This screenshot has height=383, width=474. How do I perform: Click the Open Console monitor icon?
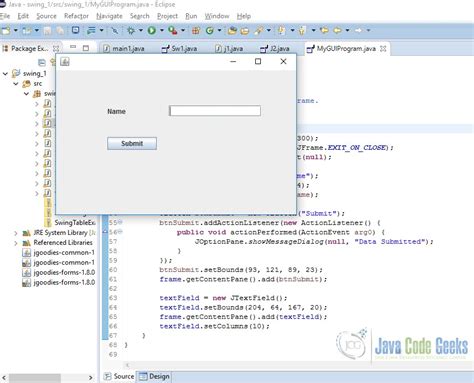[x=76, y=30]
